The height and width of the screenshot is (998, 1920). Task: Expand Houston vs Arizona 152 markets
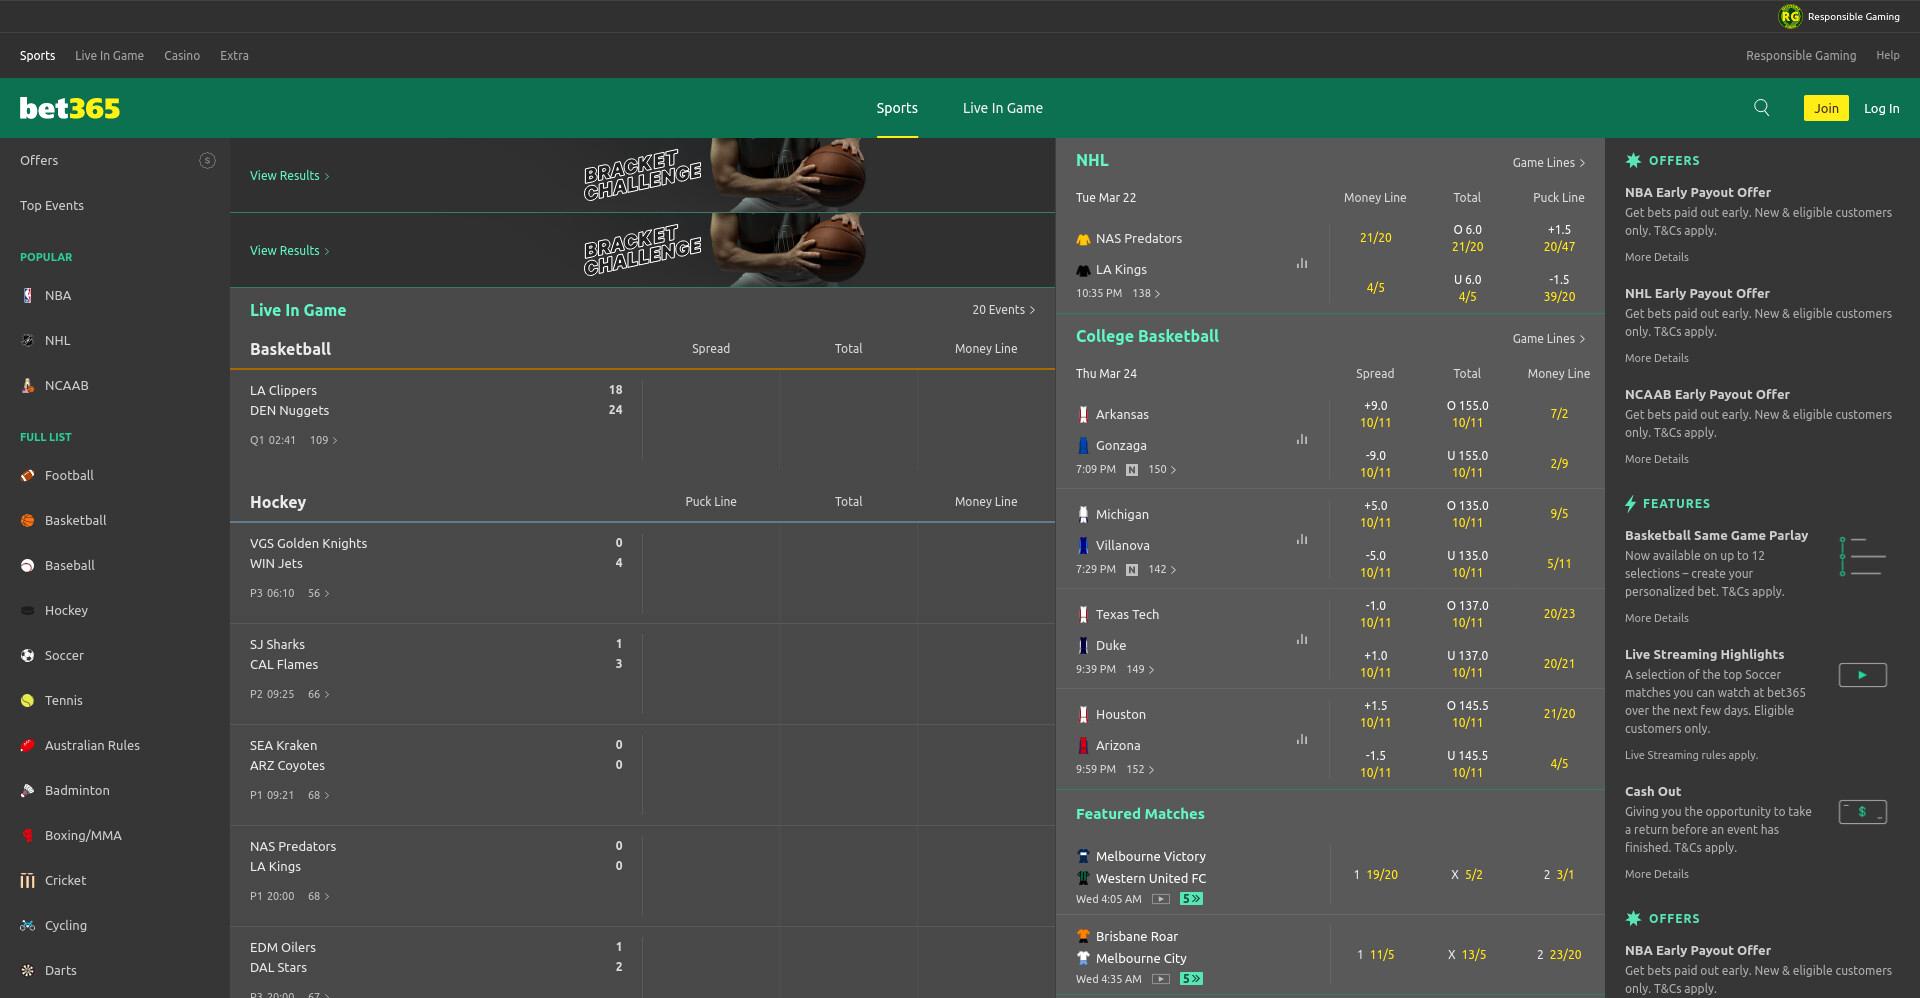pyautogui.click(x=1140, y=769)
